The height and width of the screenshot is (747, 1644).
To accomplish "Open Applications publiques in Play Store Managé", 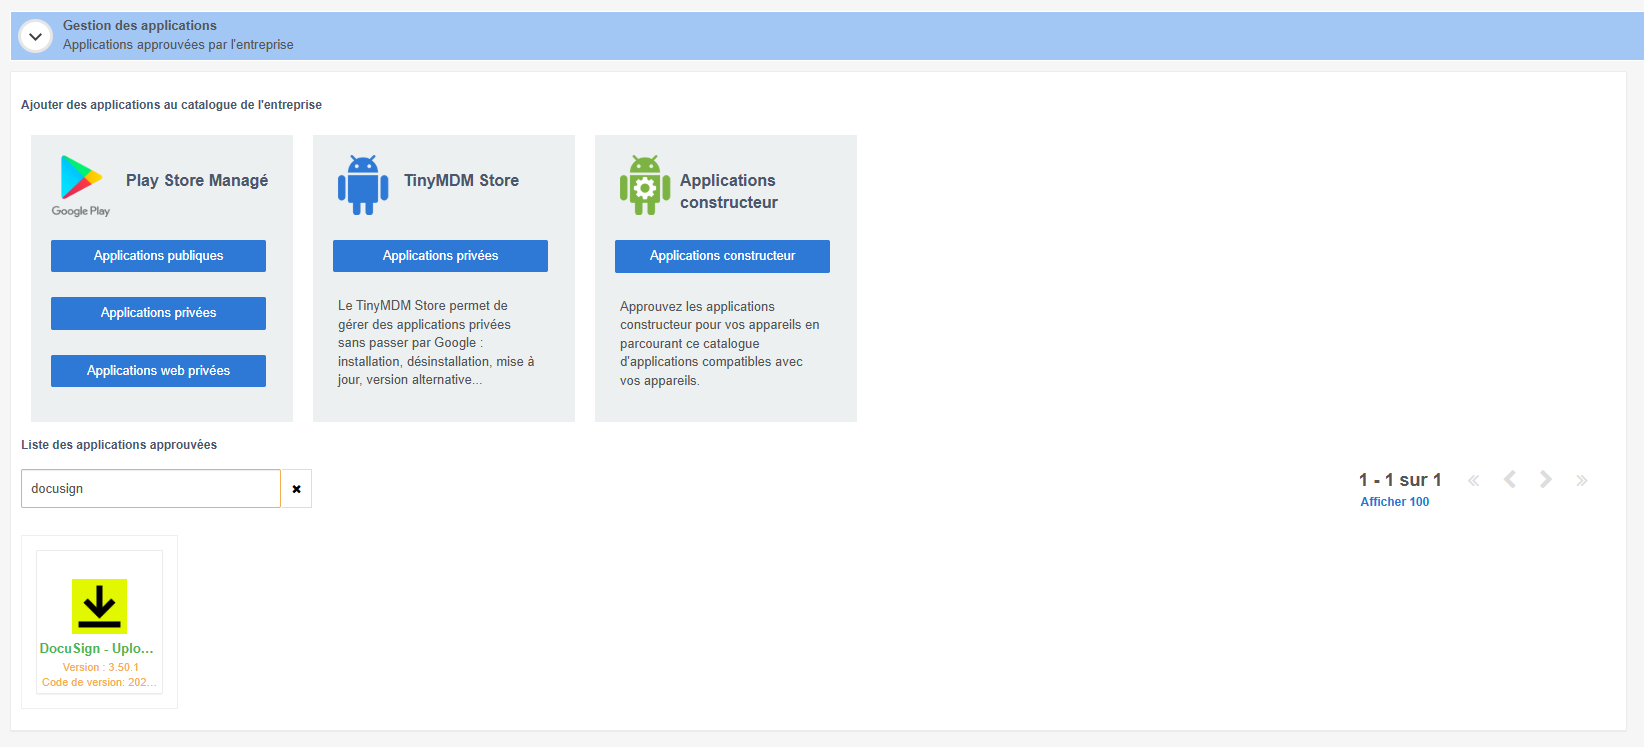I will pos(158,256).
